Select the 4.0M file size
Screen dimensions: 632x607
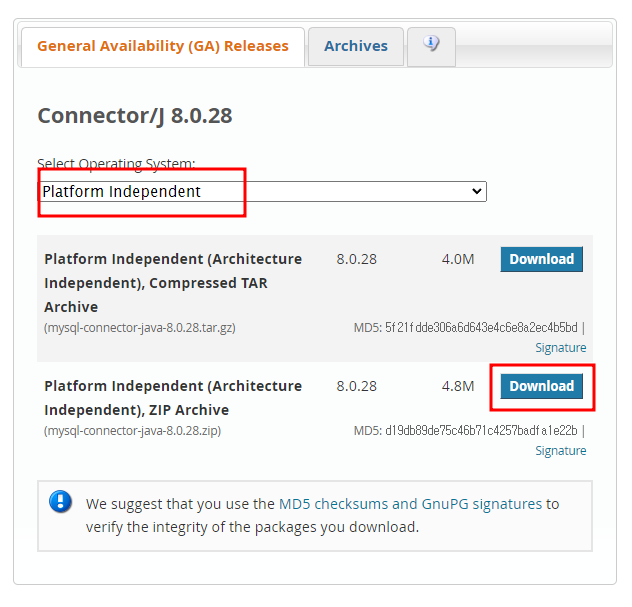click(458, 259)
